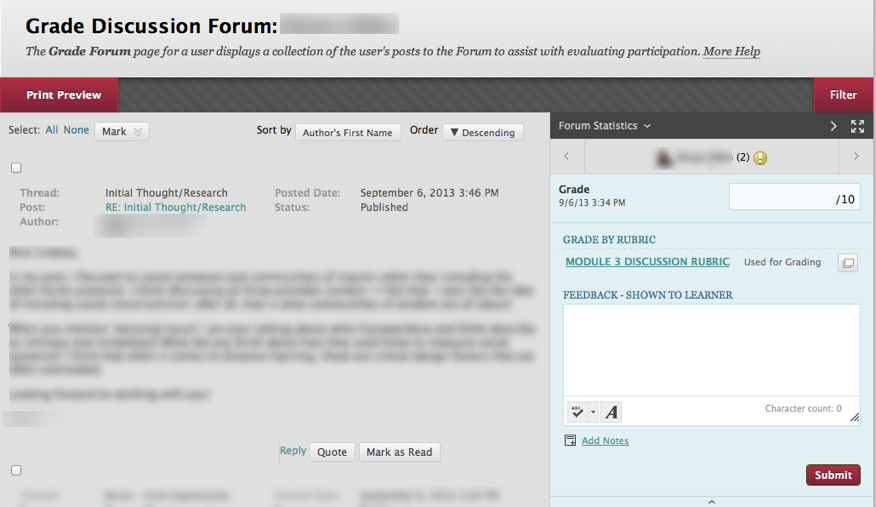Expand grading panel to full screen
This screenshot has width=876, height=507.
857,126
